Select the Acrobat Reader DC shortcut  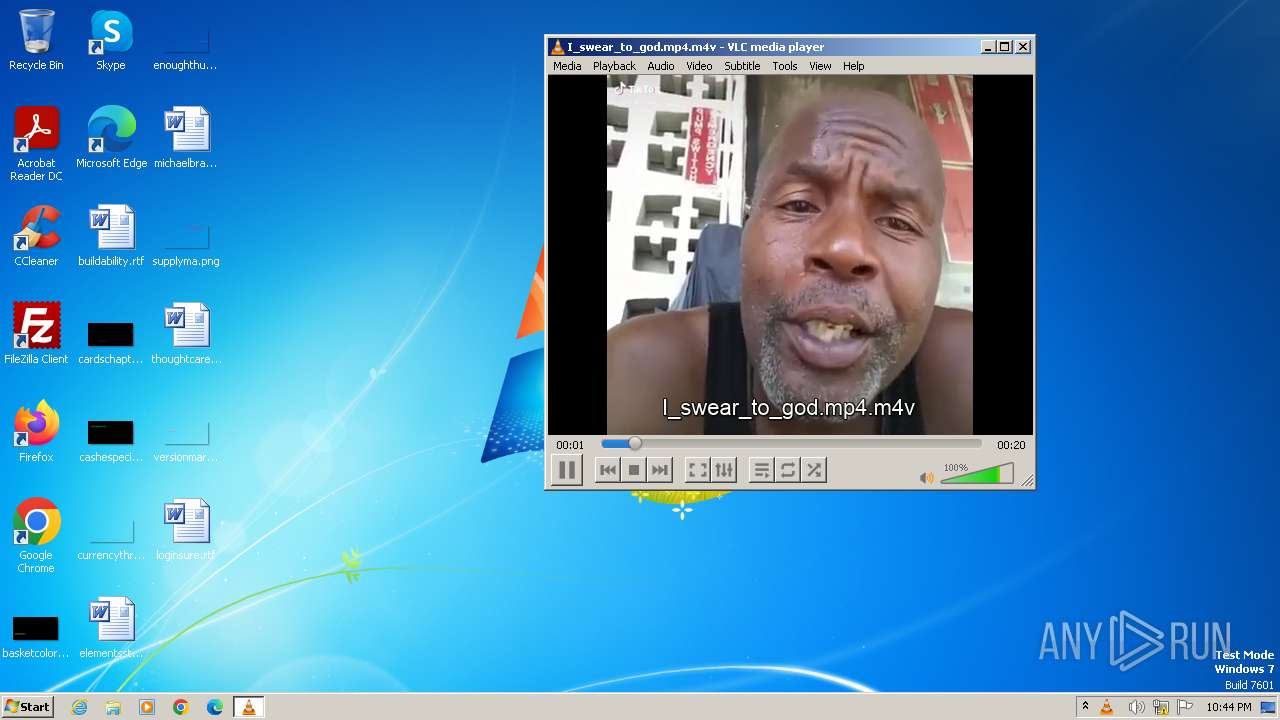pos(36,145)
